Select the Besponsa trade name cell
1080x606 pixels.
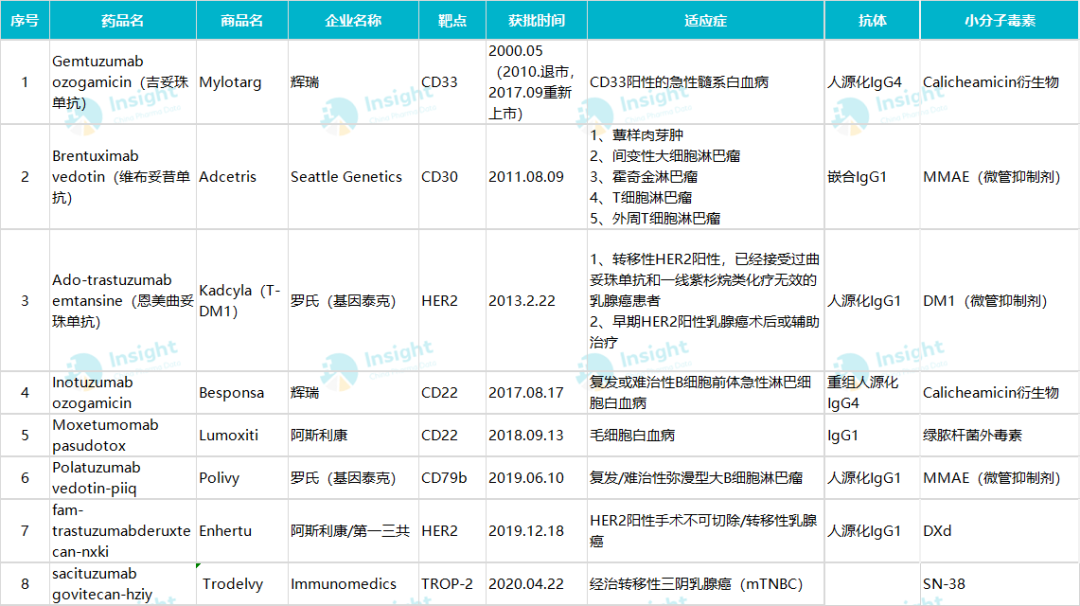click(242, 393)
